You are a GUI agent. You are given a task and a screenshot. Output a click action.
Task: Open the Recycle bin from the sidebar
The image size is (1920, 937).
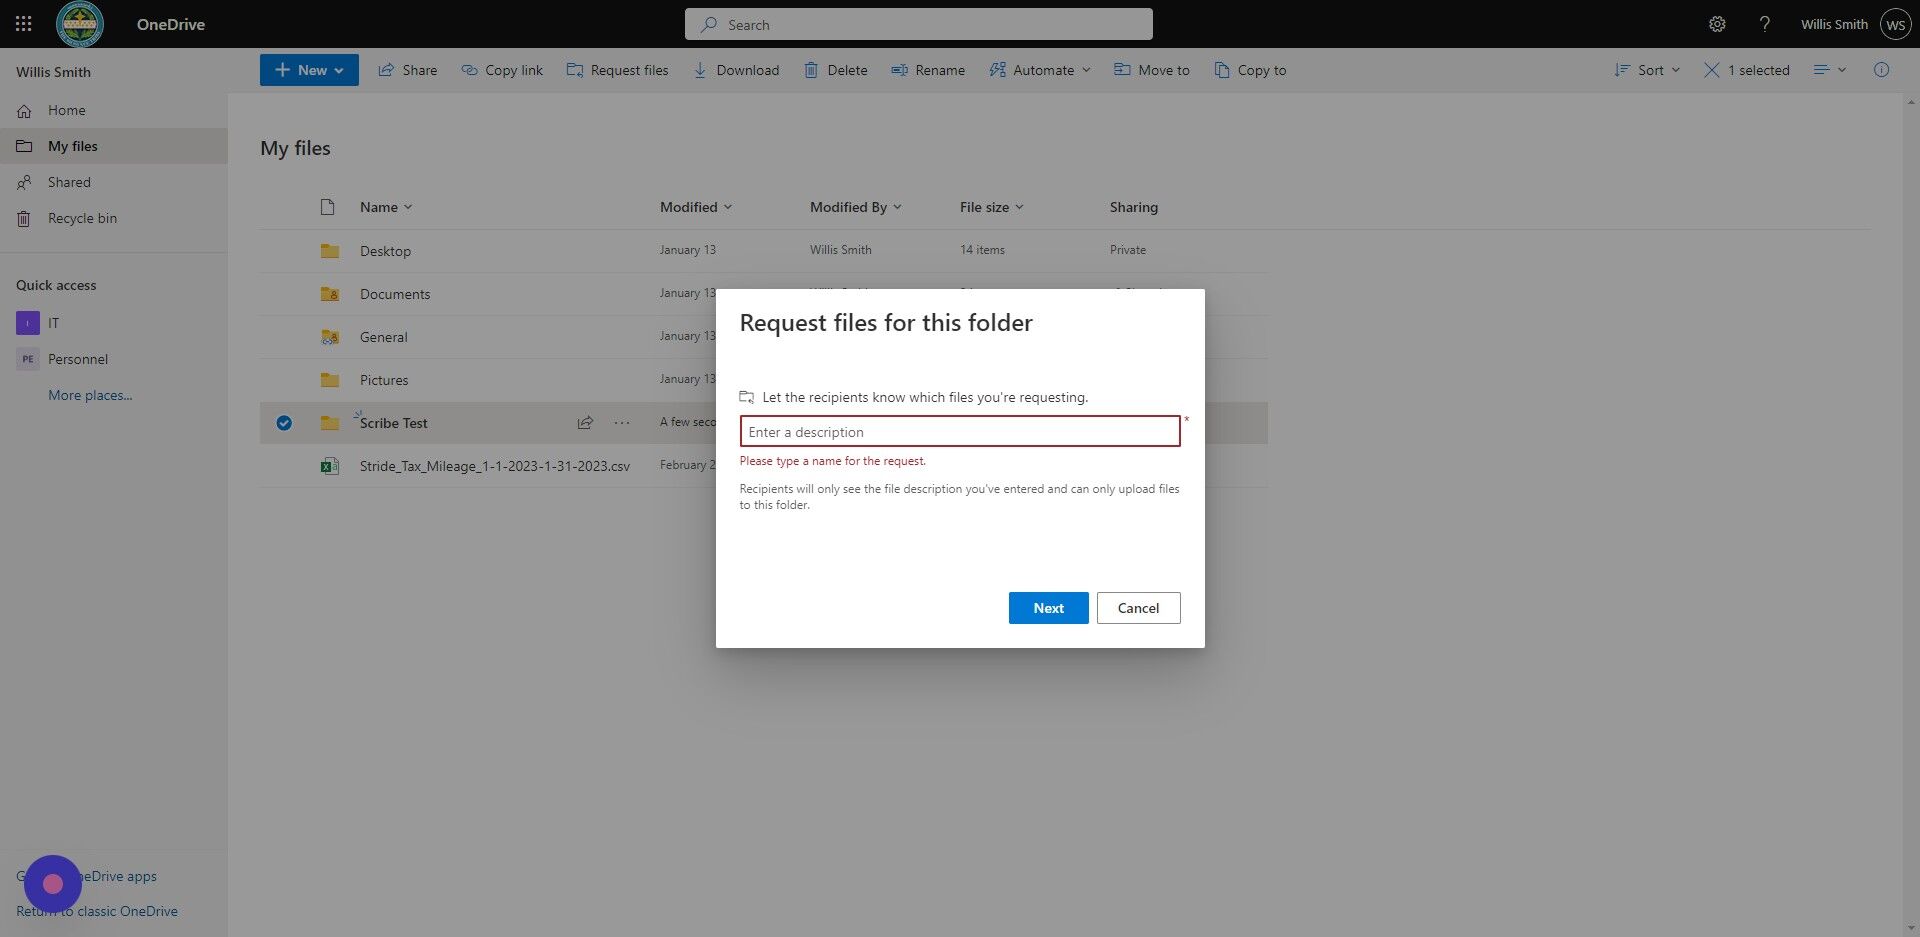[82, 218]
